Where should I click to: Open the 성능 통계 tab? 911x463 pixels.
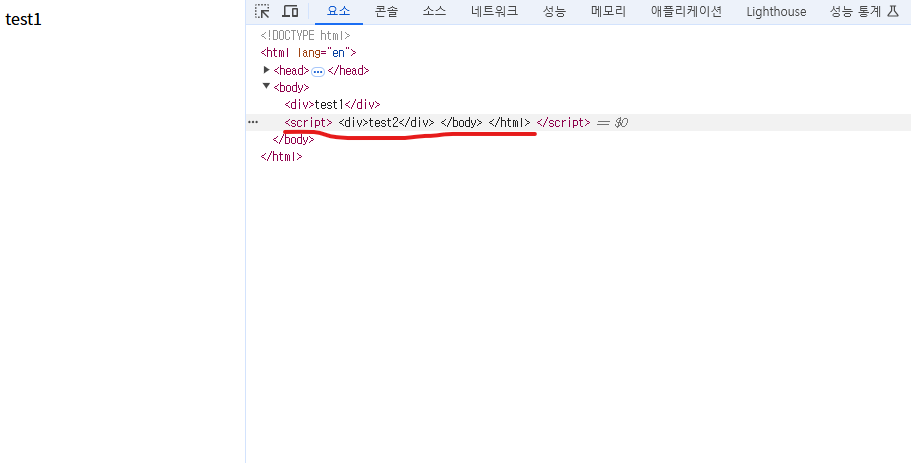[x=865, y=11]
